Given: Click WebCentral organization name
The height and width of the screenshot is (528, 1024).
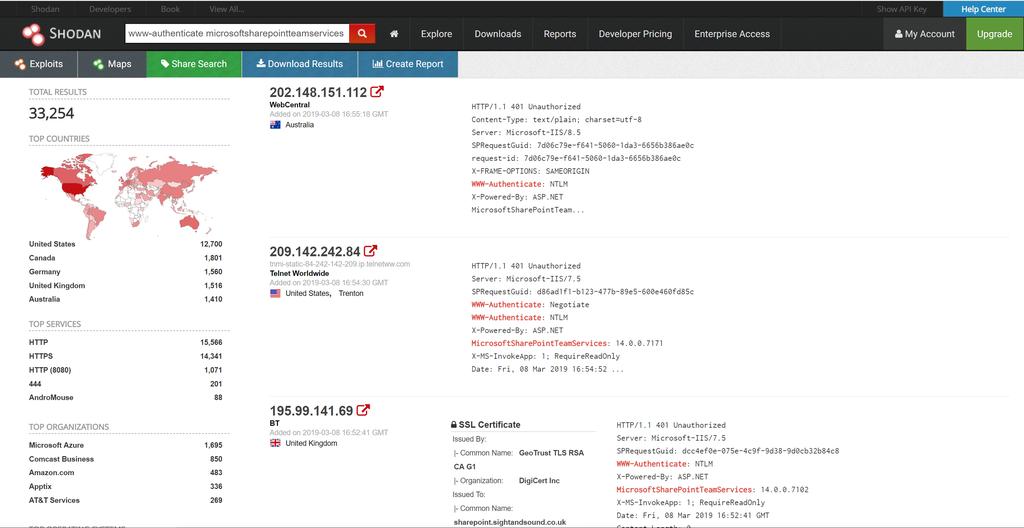Looking at the screenshot, I should click(x=289, y=105).
